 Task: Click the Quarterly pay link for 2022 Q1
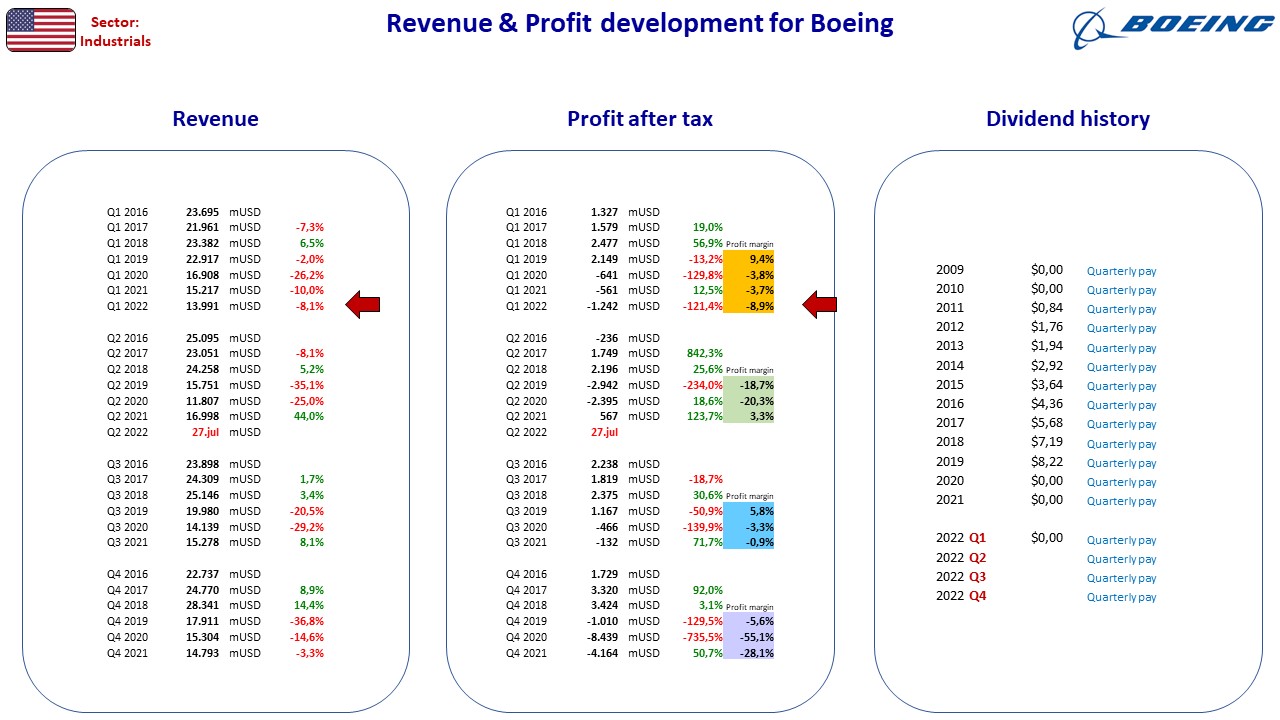coord(1121,540)
